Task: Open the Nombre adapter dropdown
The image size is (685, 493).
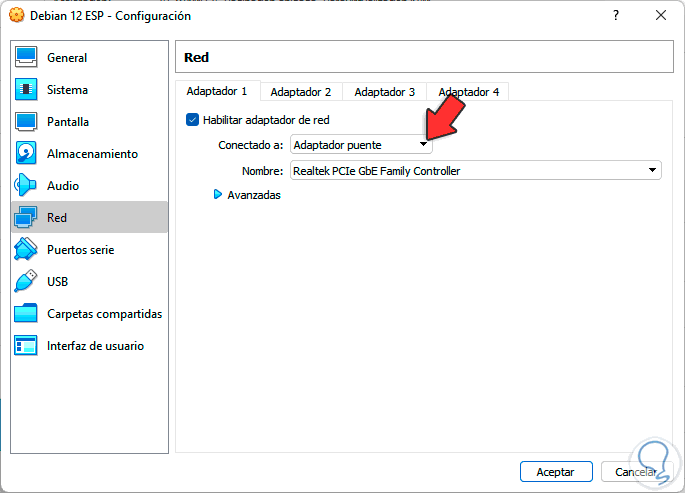Action: click(x=476, y=171)
